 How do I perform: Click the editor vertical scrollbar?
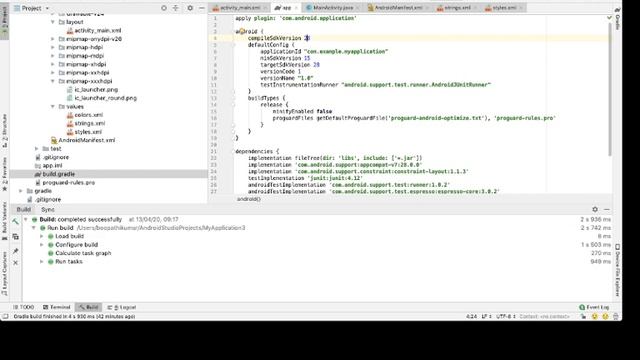coord(610,90)
